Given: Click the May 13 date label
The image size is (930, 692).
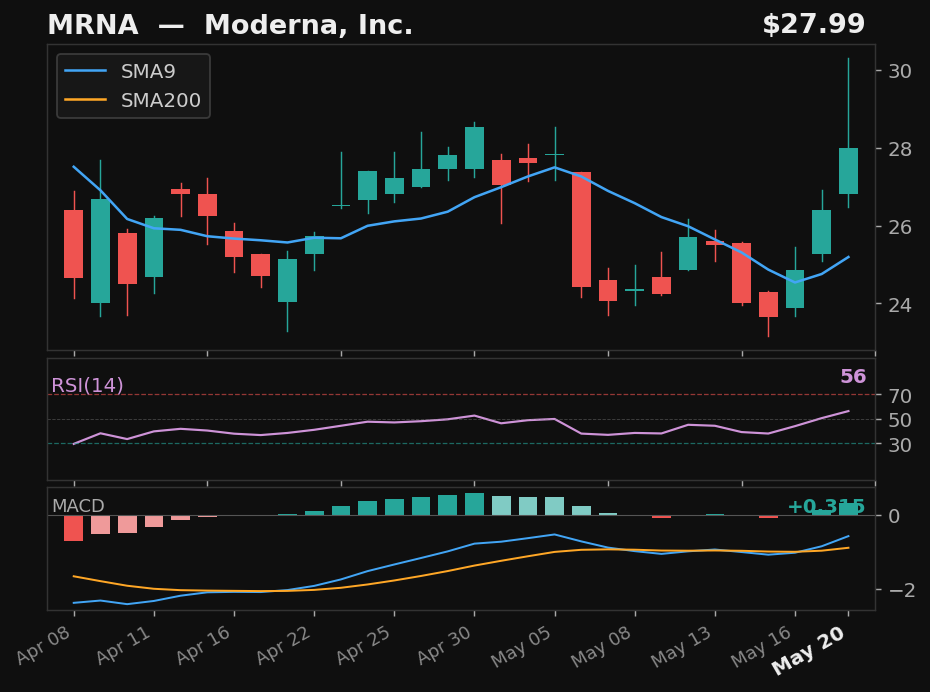Looking at the screenshot, I should click(x=682, y=646).
